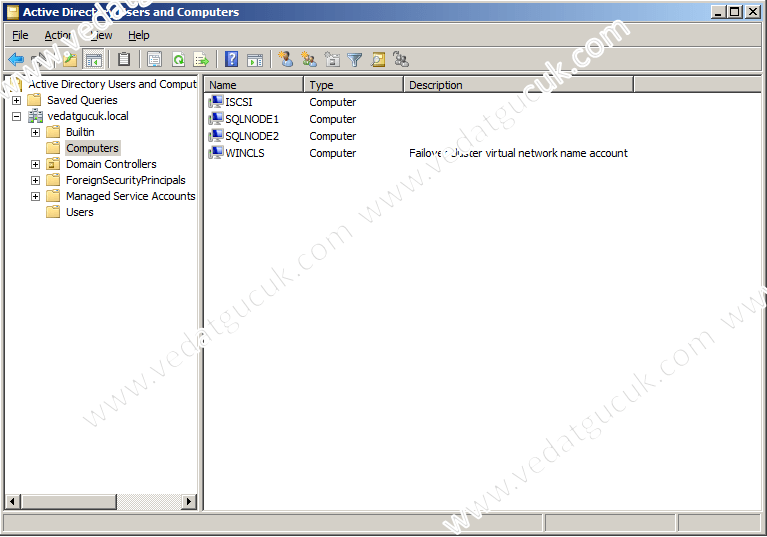Click the green Refresh toolbar icon
767x537 pixels.
tap(179, 60)
